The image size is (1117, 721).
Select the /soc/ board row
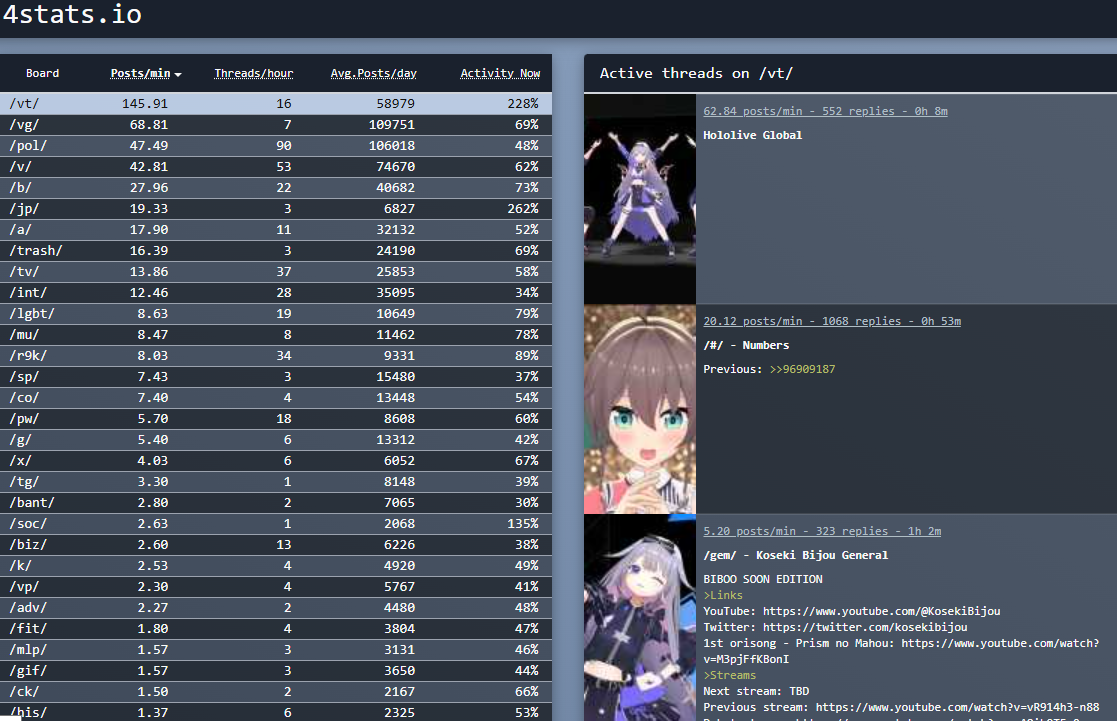click(x=276, y=524)
